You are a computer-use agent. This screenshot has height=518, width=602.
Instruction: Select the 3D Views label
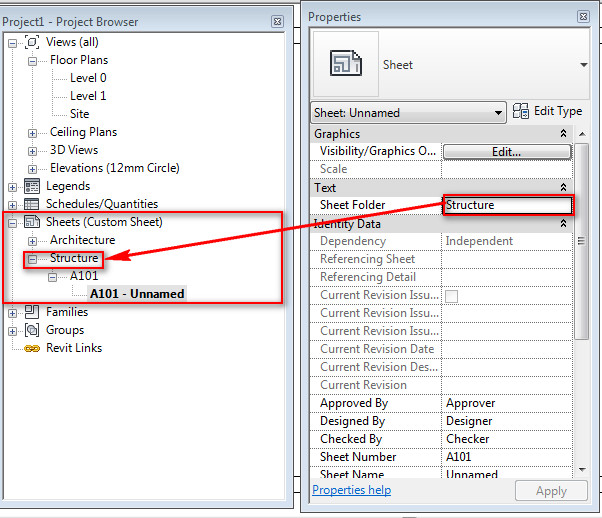74,150
